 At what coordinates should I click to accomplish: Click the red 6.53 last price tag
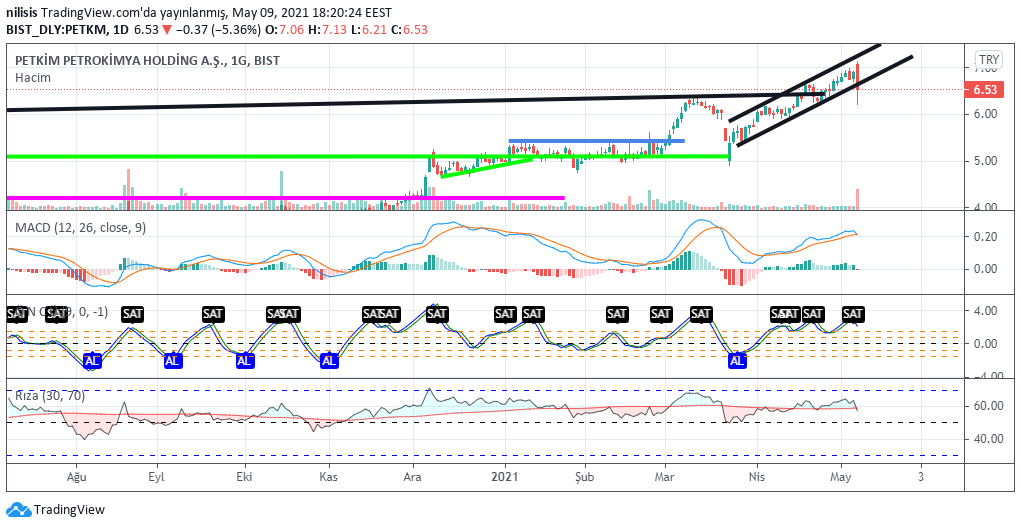[x=985, y=90]
